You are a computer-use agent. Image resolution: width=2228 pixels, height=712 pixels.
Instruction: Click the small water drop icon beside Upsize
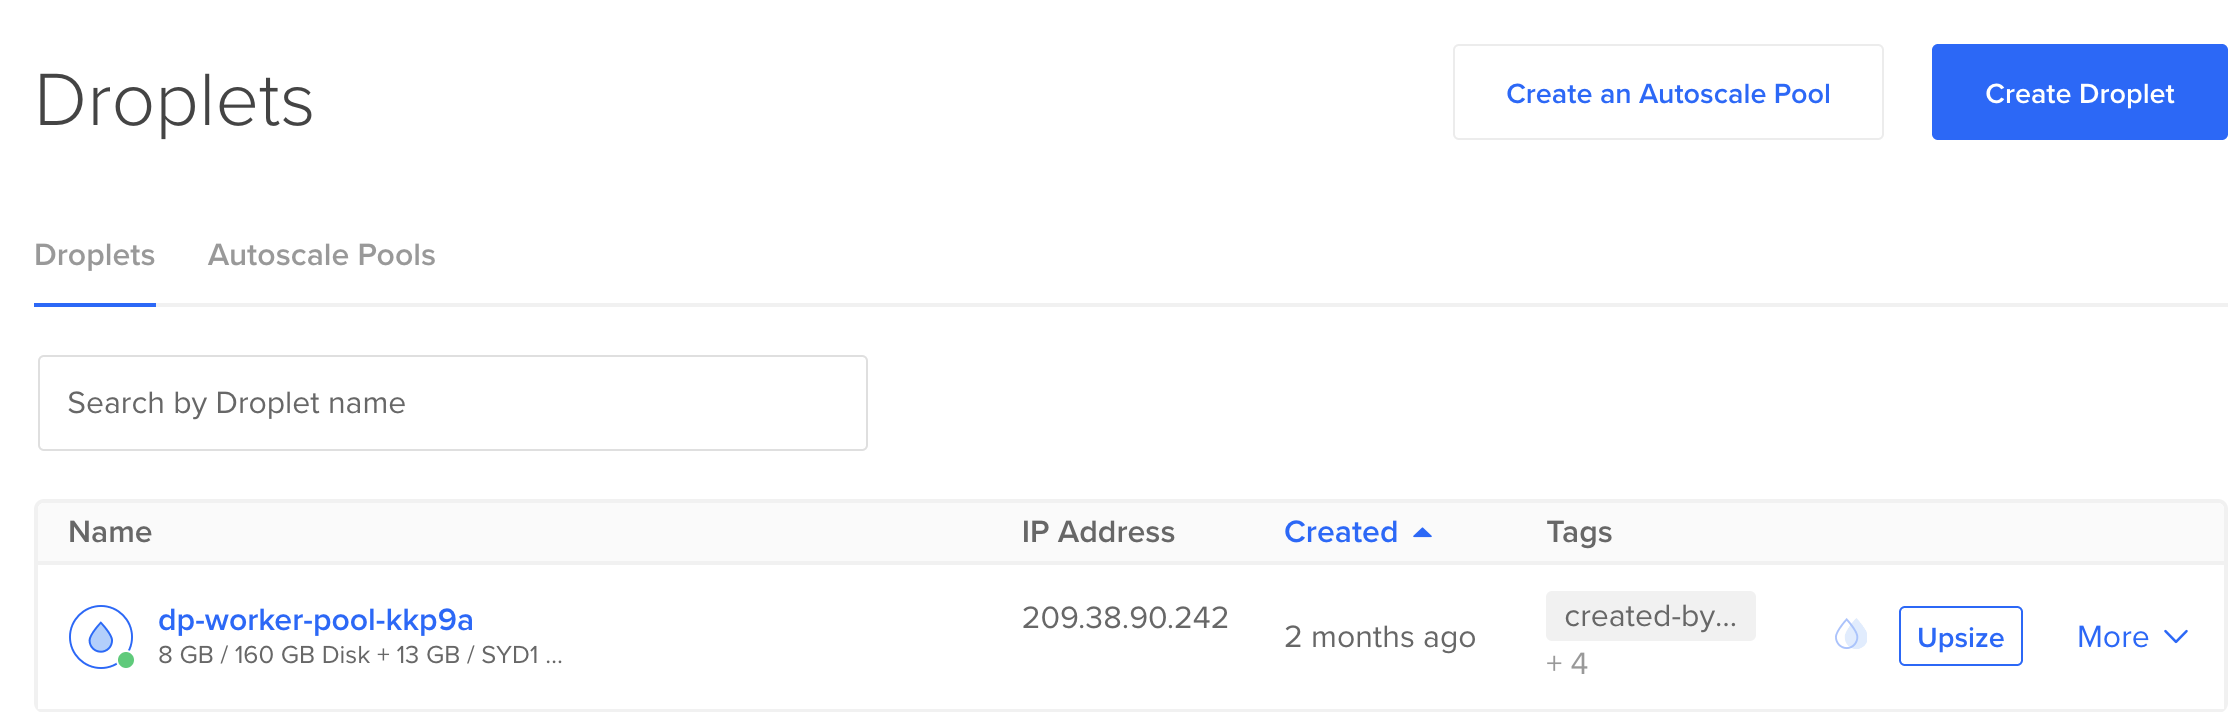(1849, 635)
